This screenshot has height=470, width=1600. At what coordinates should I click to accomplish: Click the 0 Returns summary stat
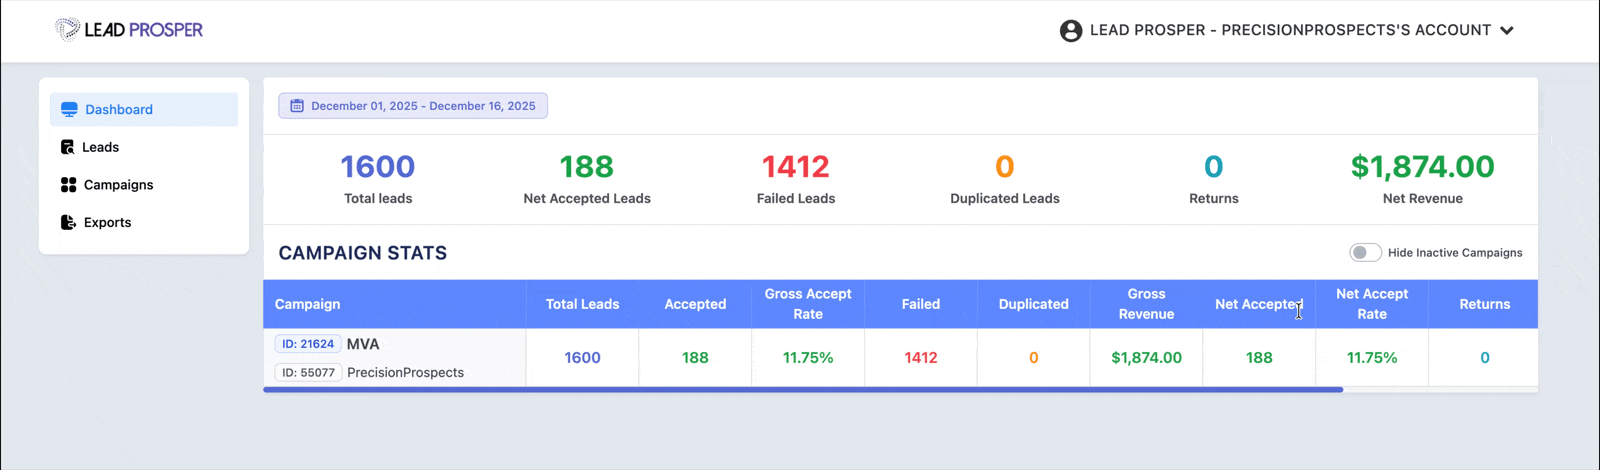point(1214,179)
